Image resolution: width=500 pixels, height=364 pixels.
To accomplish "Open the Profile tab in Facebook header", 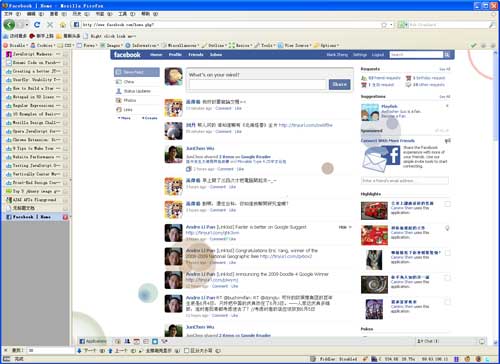I will coord(175,55).
